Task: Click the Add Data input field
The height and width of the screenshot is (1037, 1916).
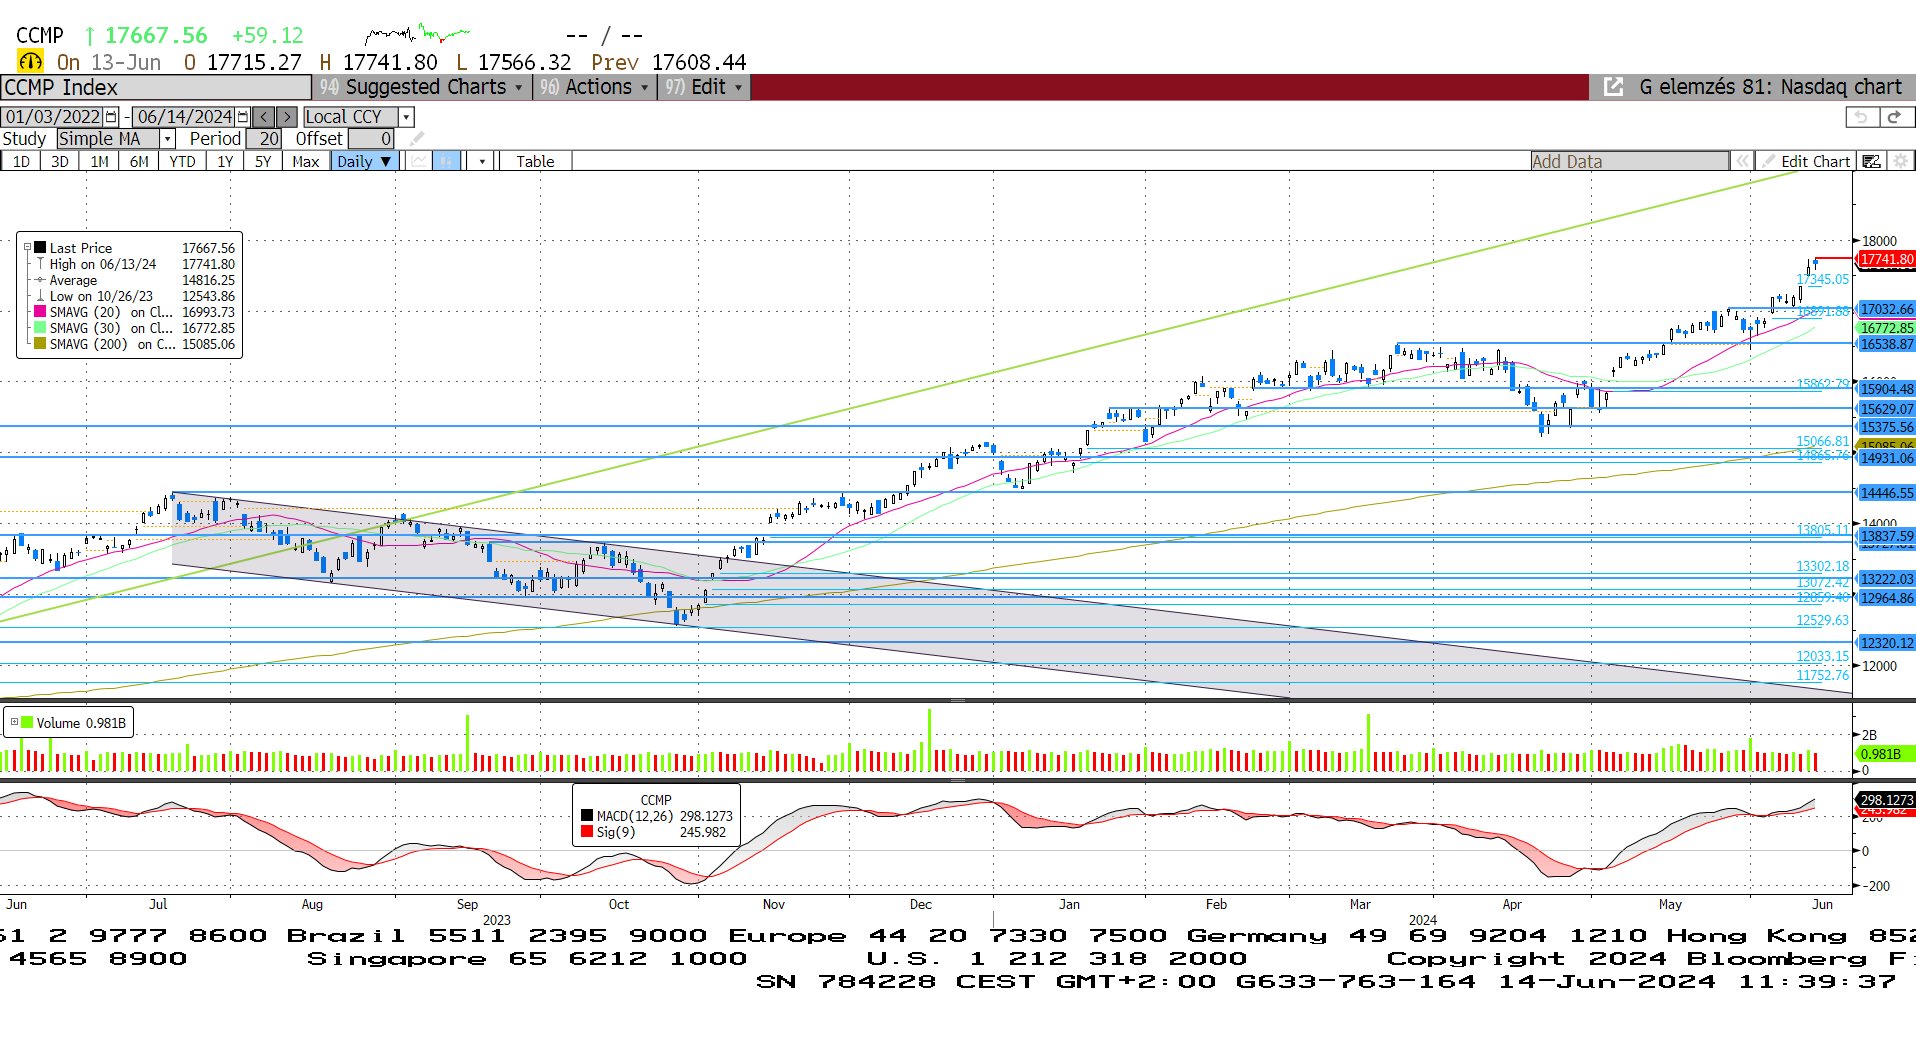Action: 1629,161
